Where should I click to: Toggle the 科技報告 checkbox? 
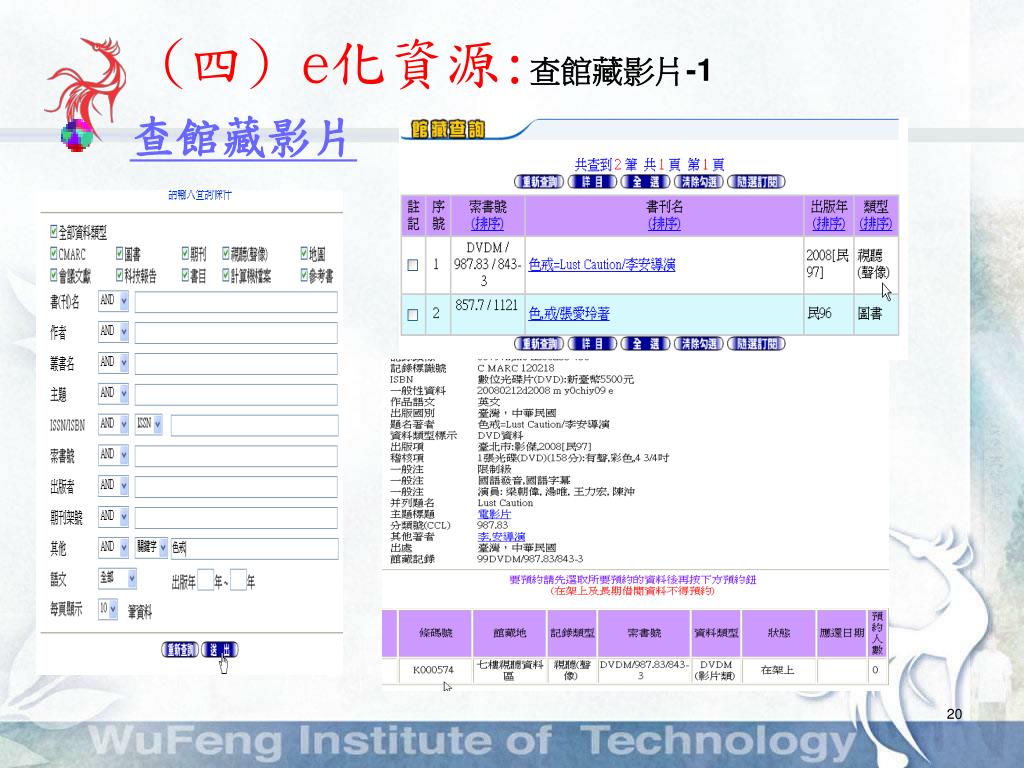(120, 275)
